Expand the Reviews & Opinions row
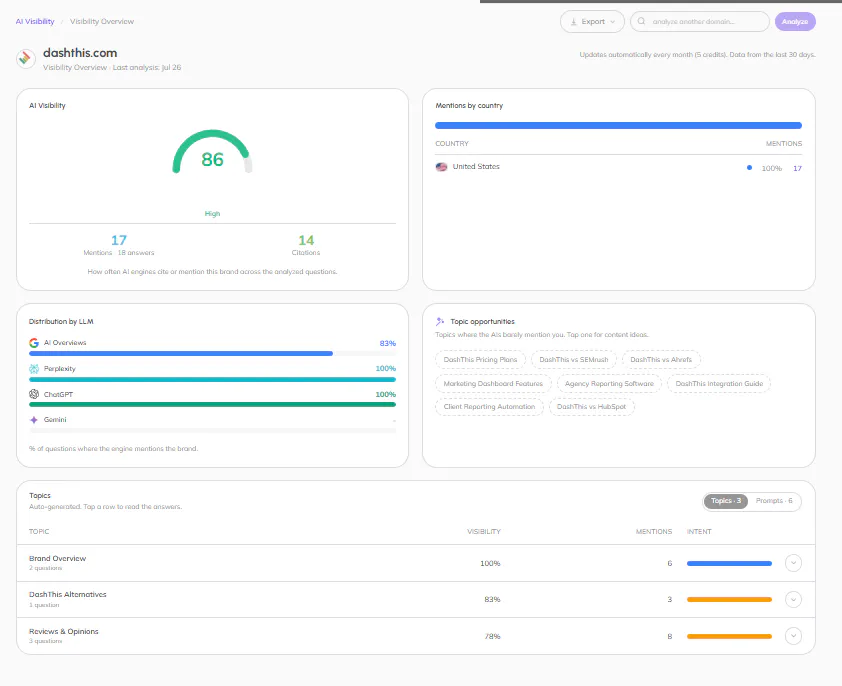Viewport: 842px width, 686px height. coord(793,636)
